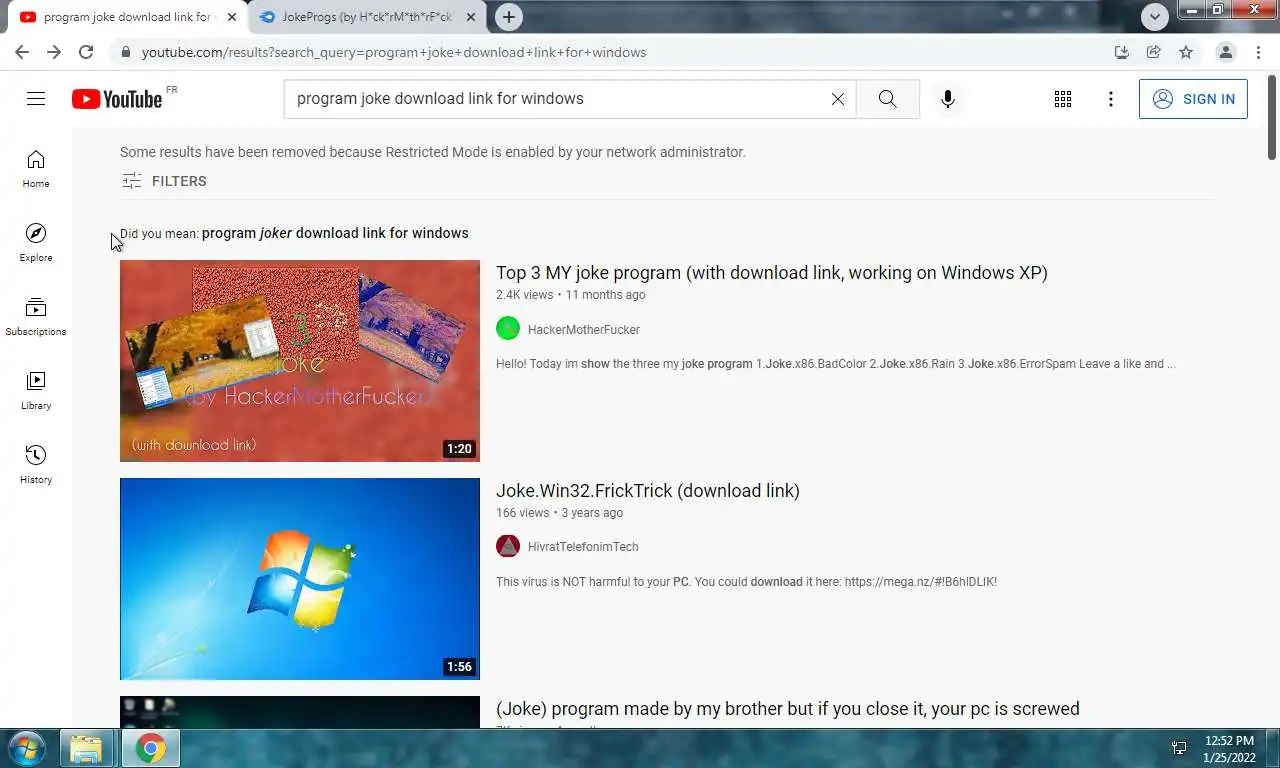Screen dimensions: 1280x768
Task: Open Library in the sidebar
Action: pyautogui.click(x=36, y=391)
